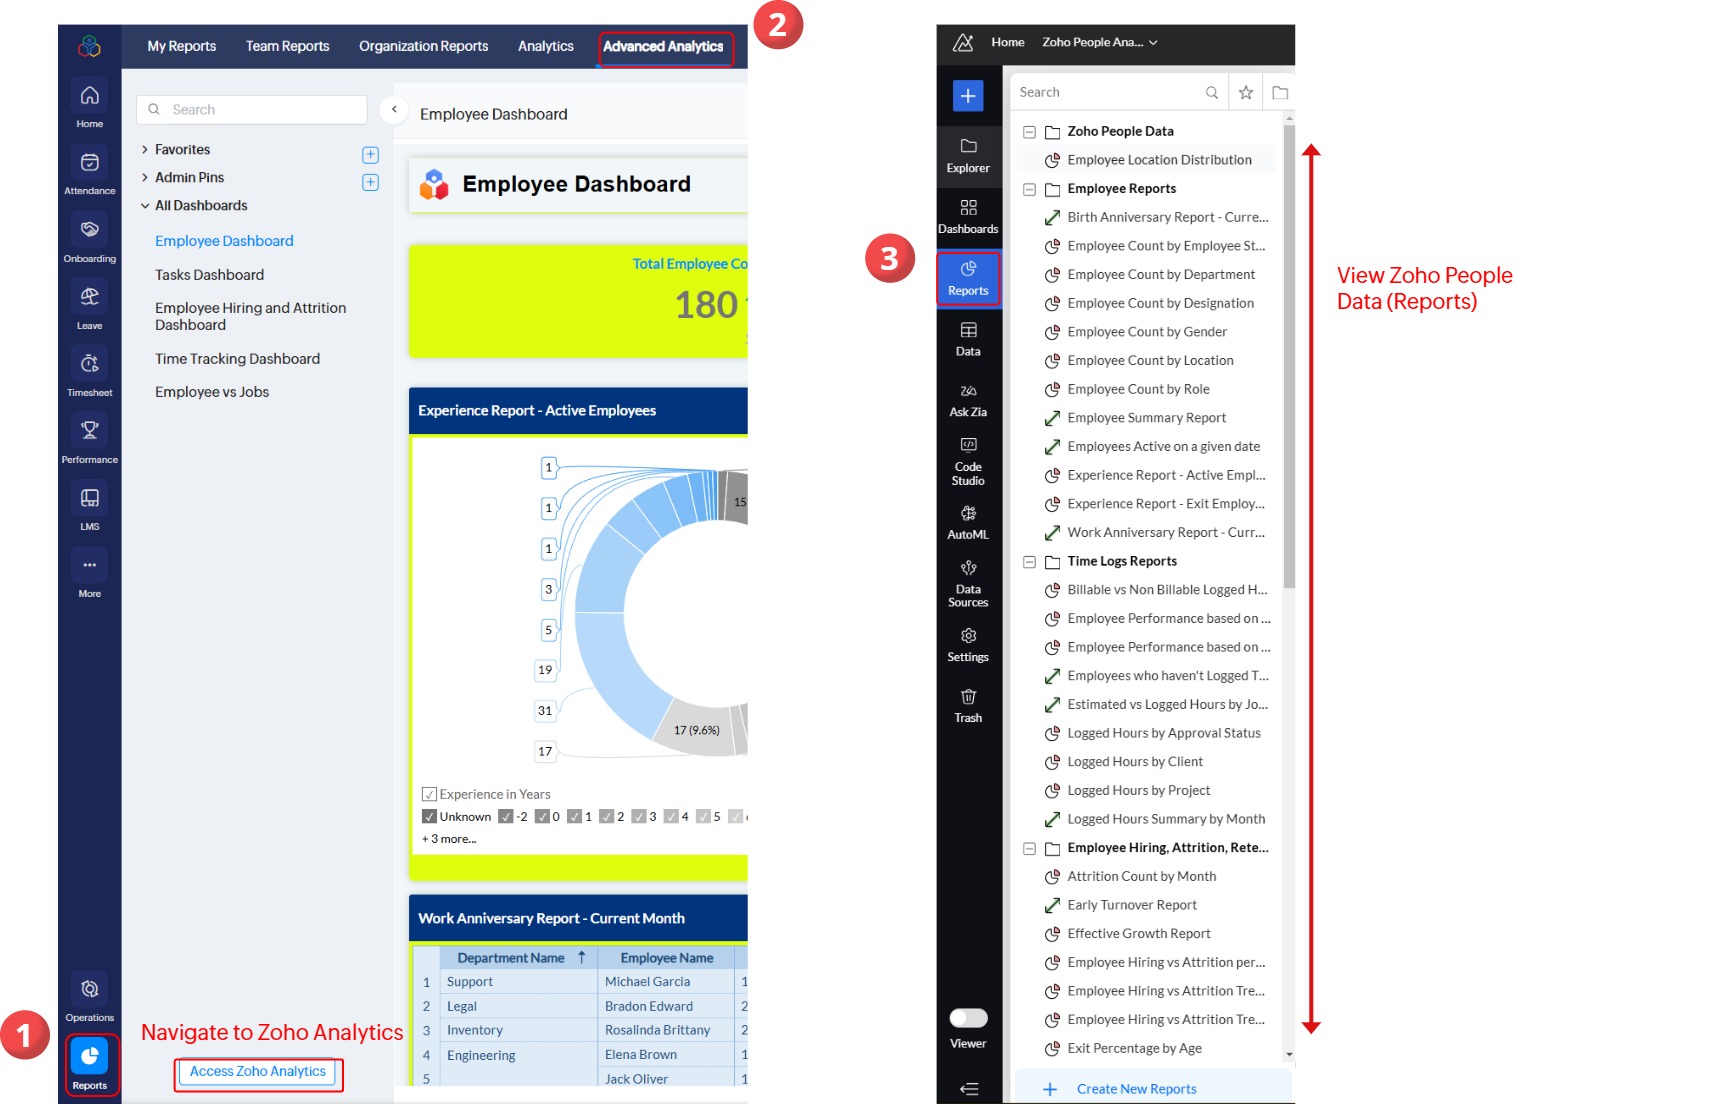
Task: Open Settings in Analytics sidebar
Action: pyautogui.click(x=968, y=645)
